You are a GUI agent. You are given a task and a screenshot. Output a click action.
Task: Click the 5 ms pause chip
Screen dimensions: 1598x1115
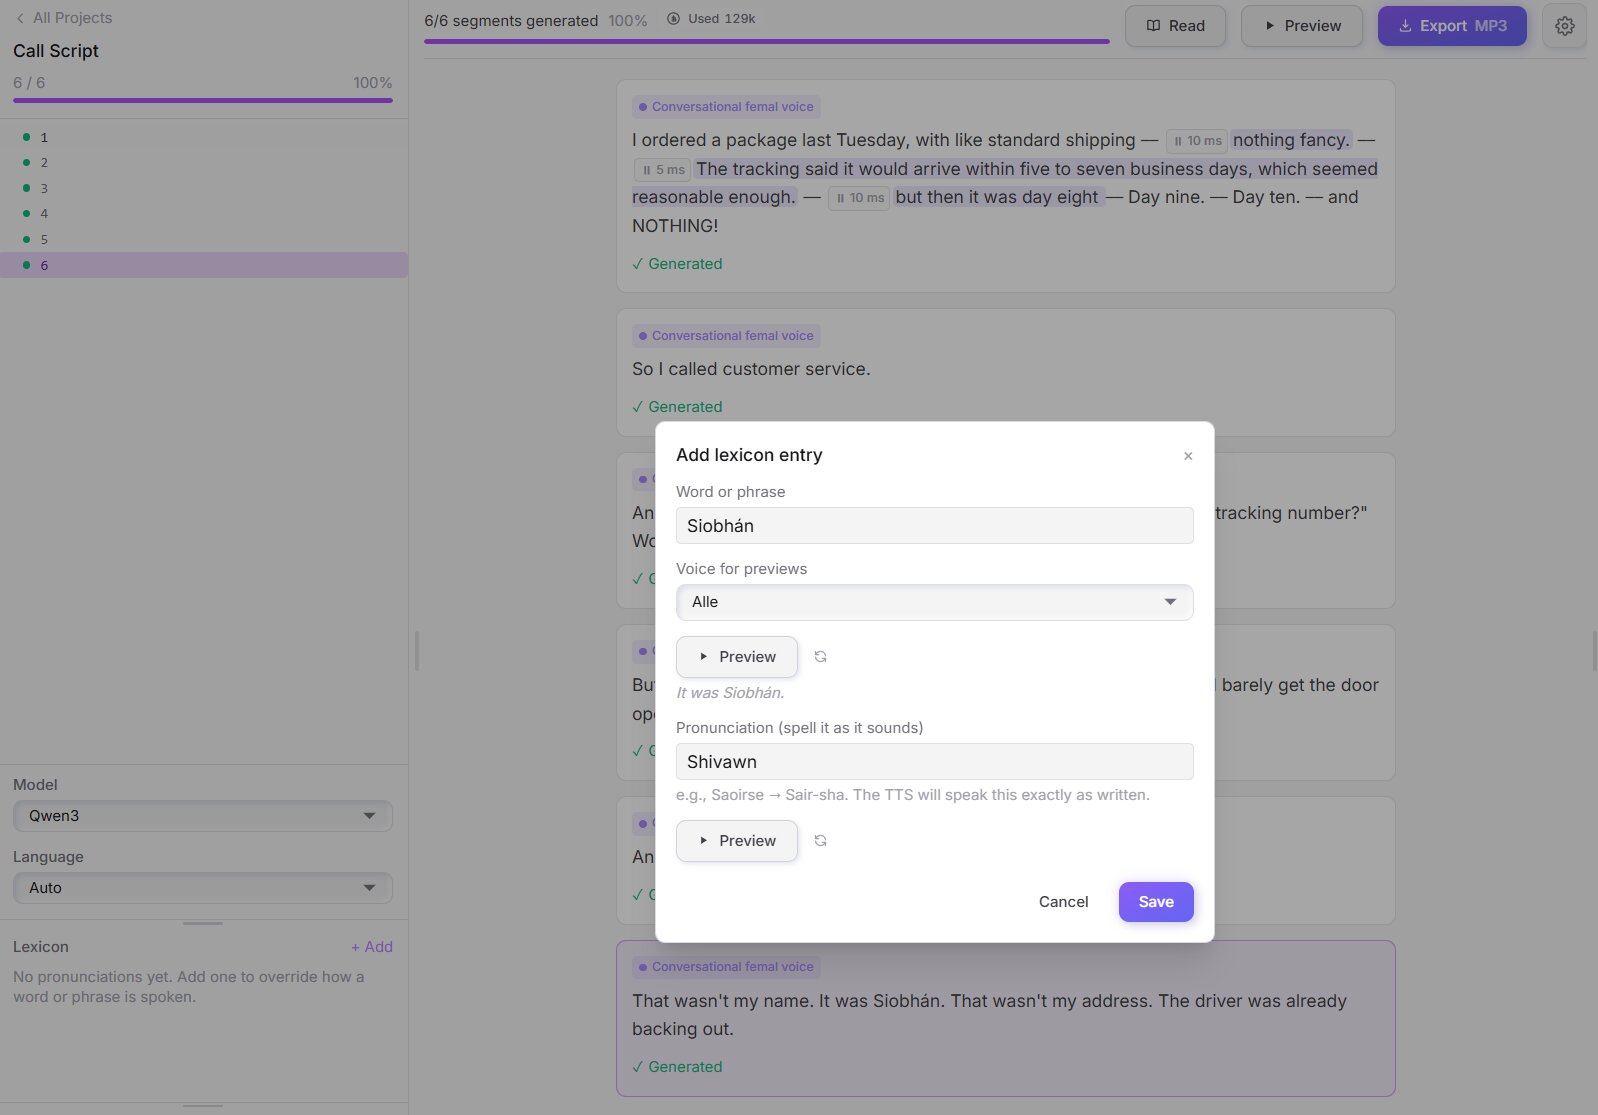coord(663,170)
